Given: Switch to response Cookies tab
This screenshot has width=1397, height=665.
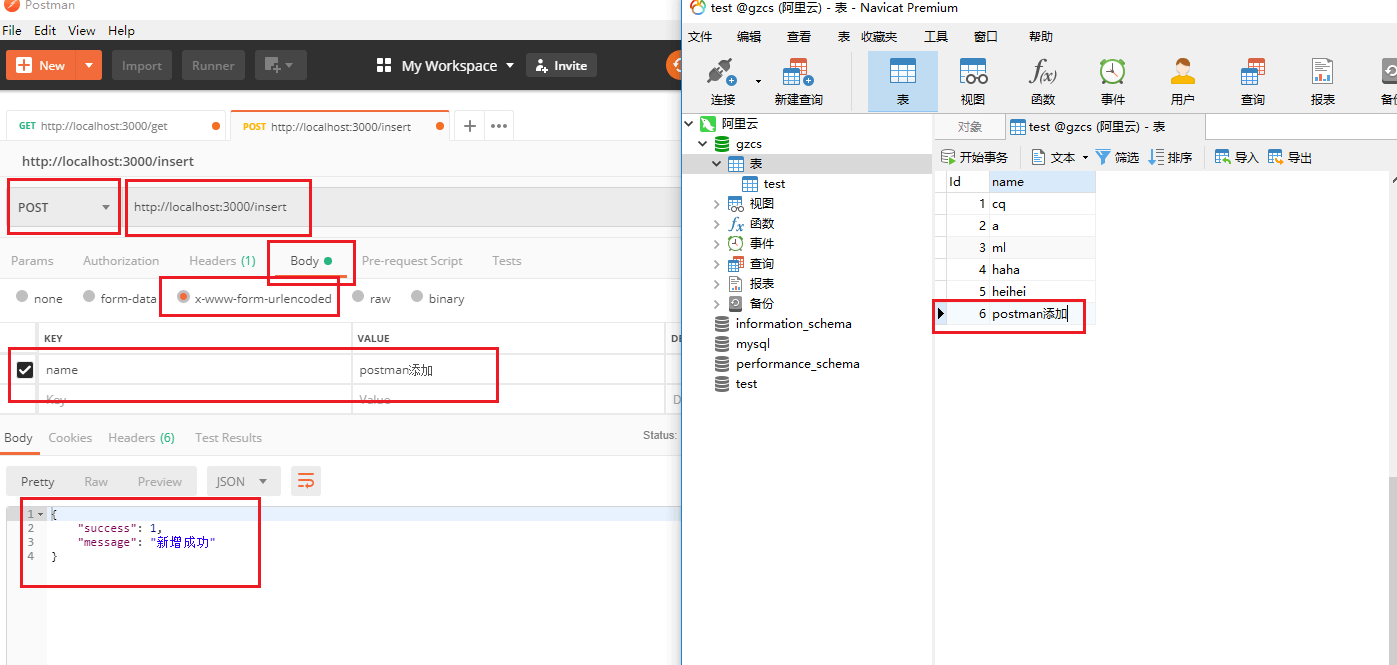Looking at the screenshot, I should [x=70, y=438].
